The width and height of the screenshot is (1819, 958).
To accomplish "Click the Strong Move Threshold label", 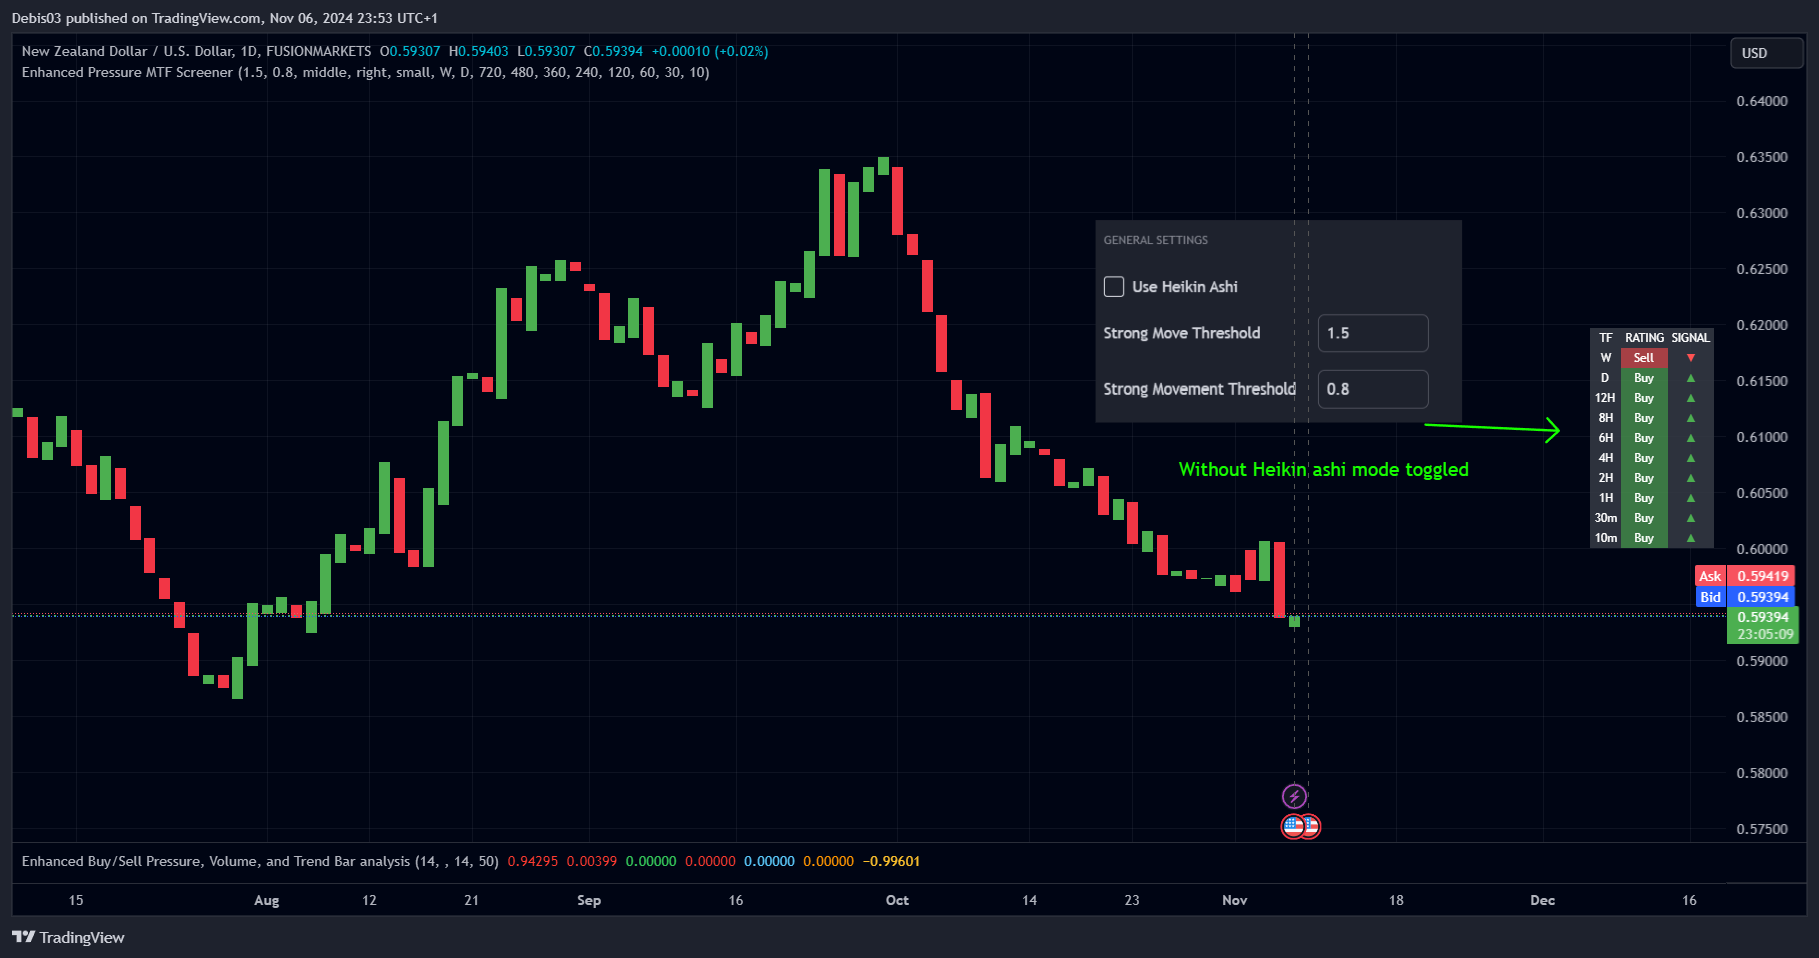I will pos(1182,333).
